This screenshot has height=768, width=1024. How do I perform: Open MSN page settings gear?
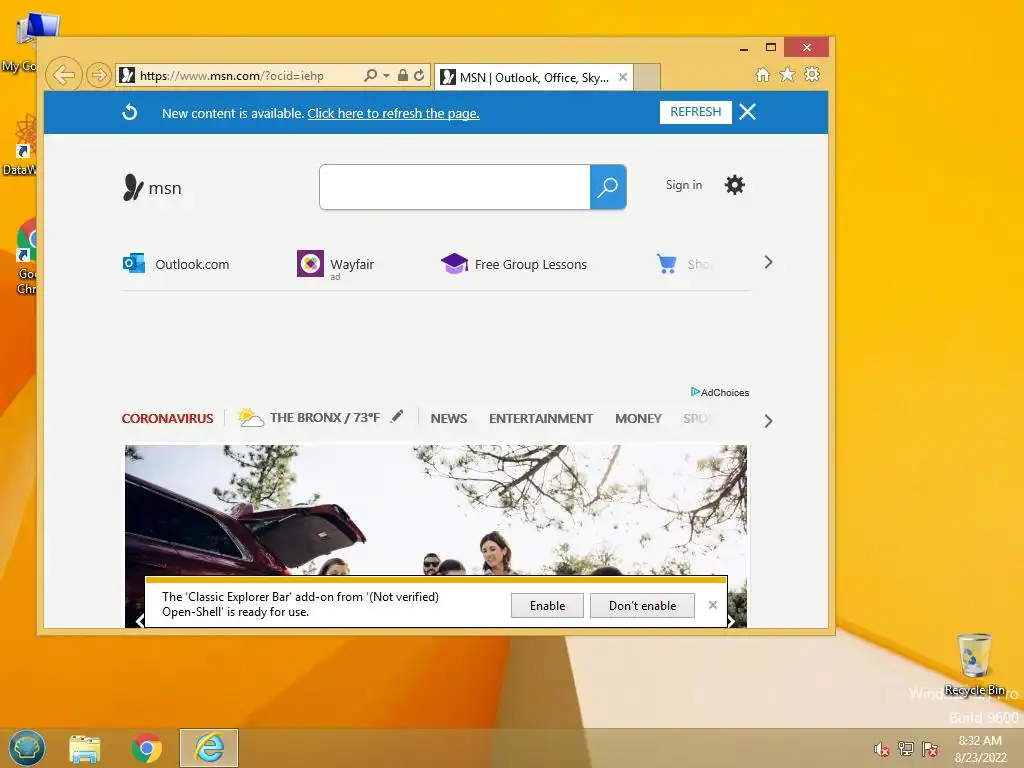[x=735, y=185]
